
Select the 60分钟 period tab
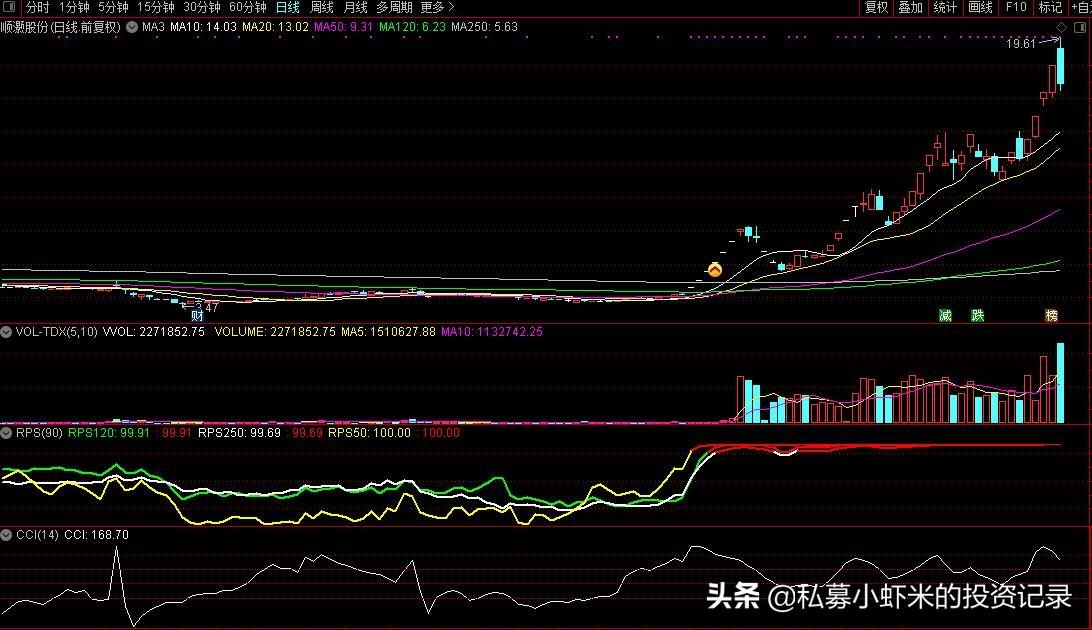tap(248, 7)
